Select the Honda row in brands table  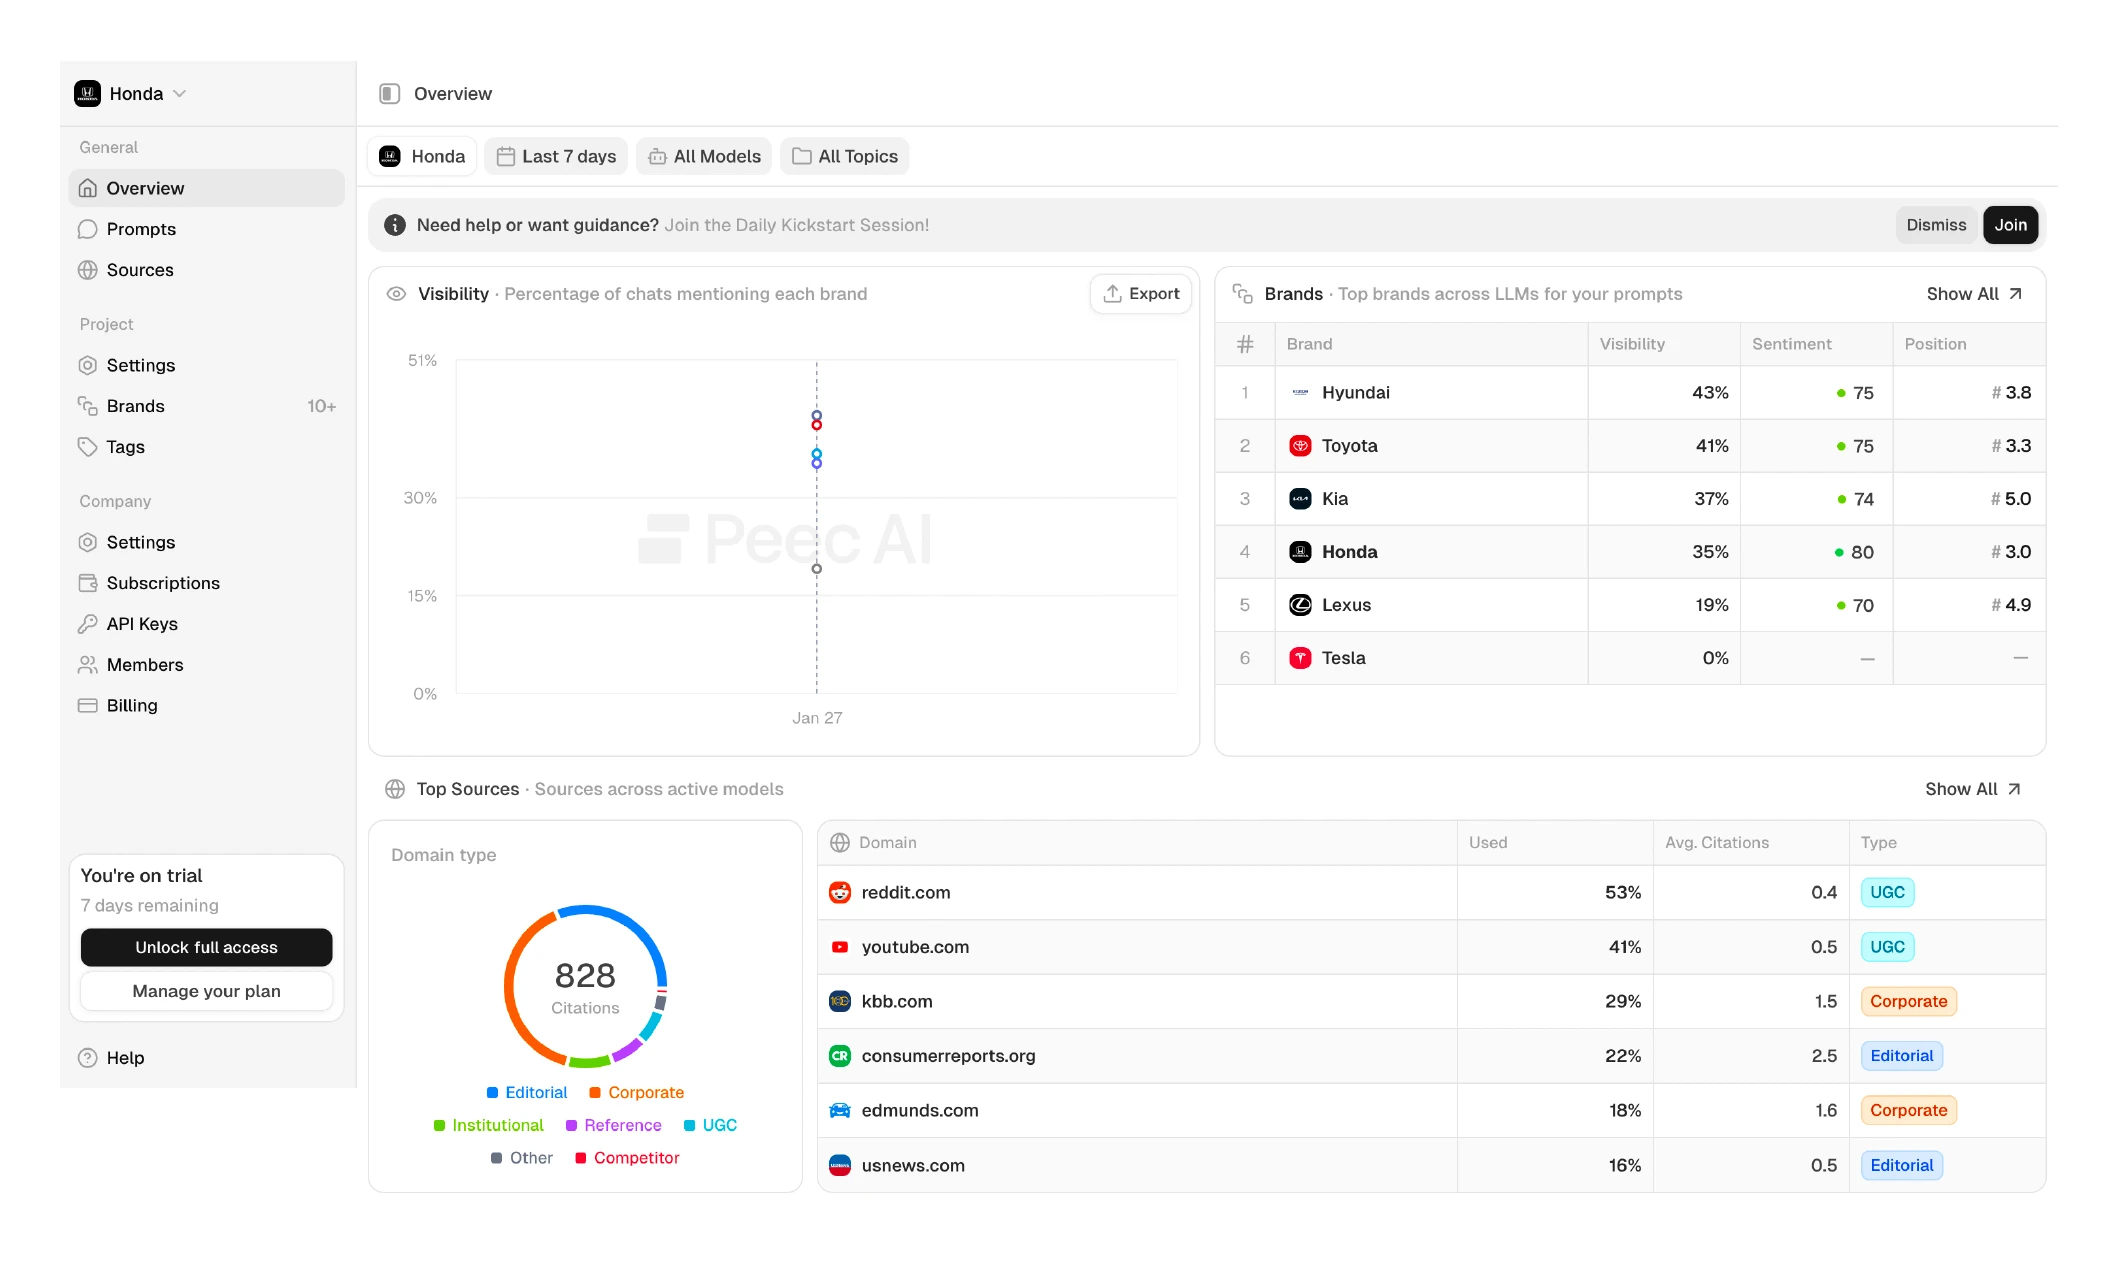1630,552
